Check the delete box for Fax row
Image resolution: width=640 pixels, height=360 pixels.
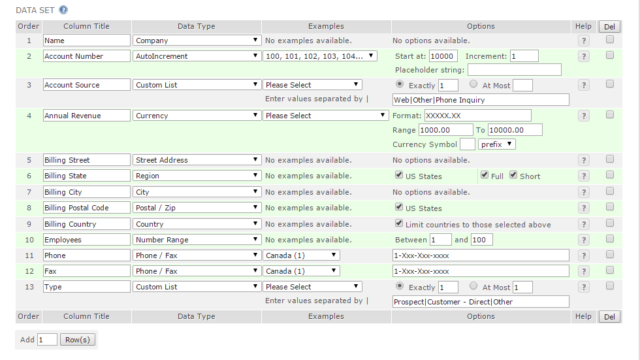pos(610,270)
